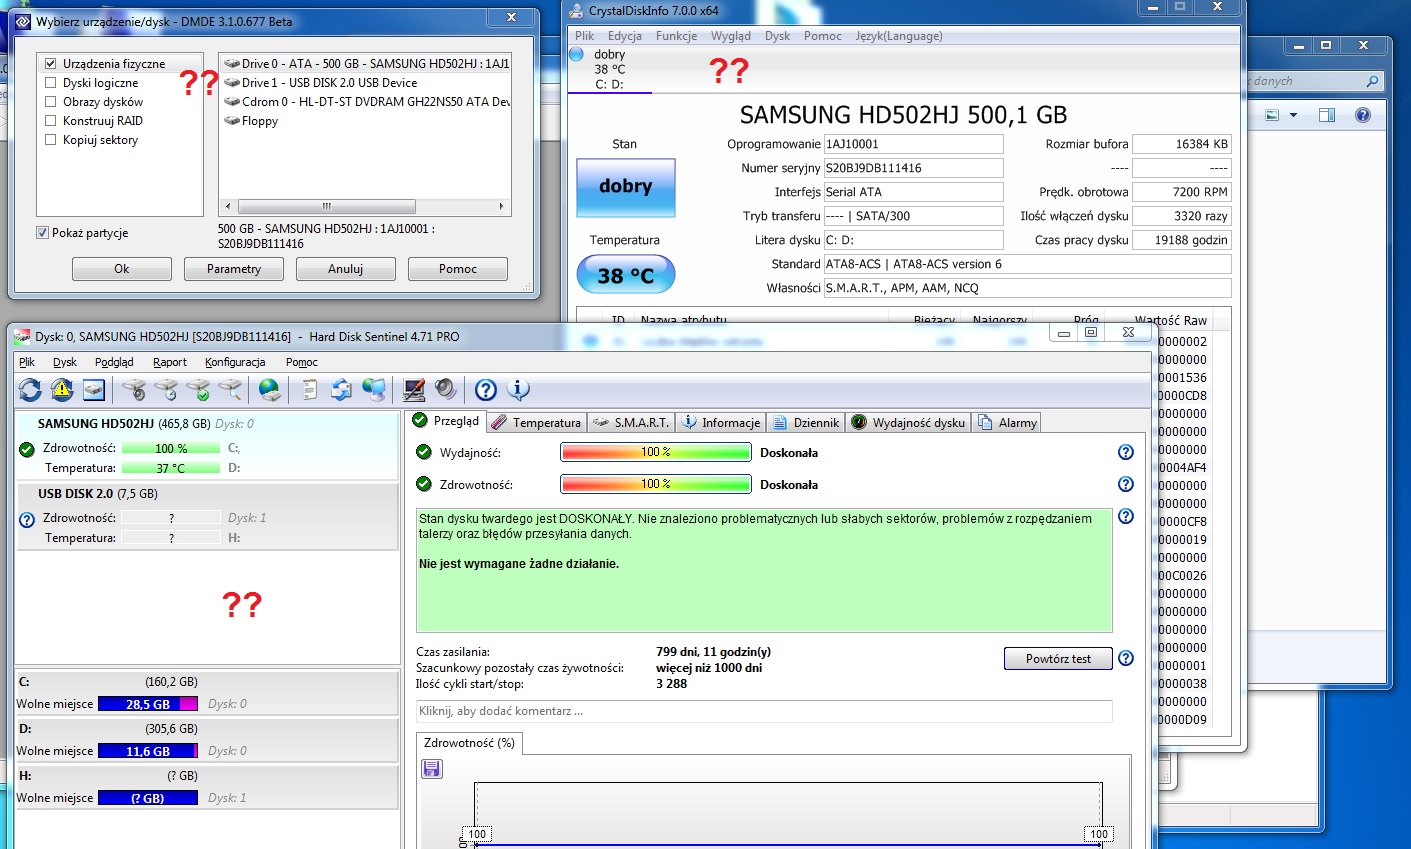Click the Wydajność 100 % gradient bar

coord(656,452)
